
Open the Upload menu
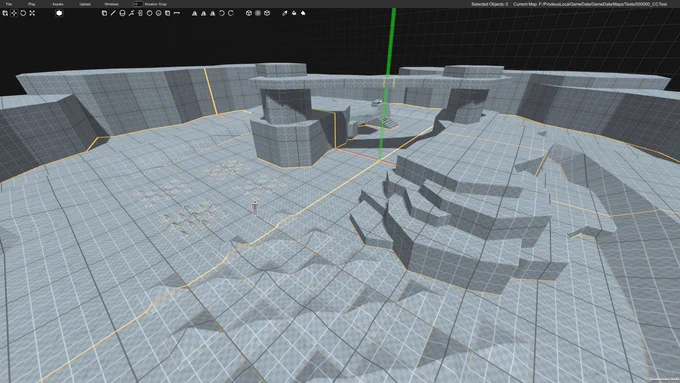pyautogui.click(x=85, y=4)
